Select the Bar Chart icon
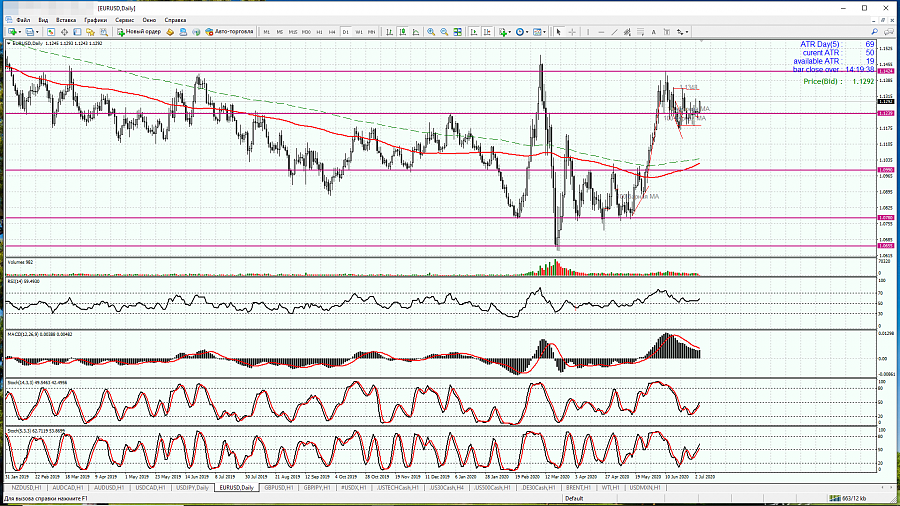The height and width of the screenshot is (506, 900). click(x=389, y=32)
